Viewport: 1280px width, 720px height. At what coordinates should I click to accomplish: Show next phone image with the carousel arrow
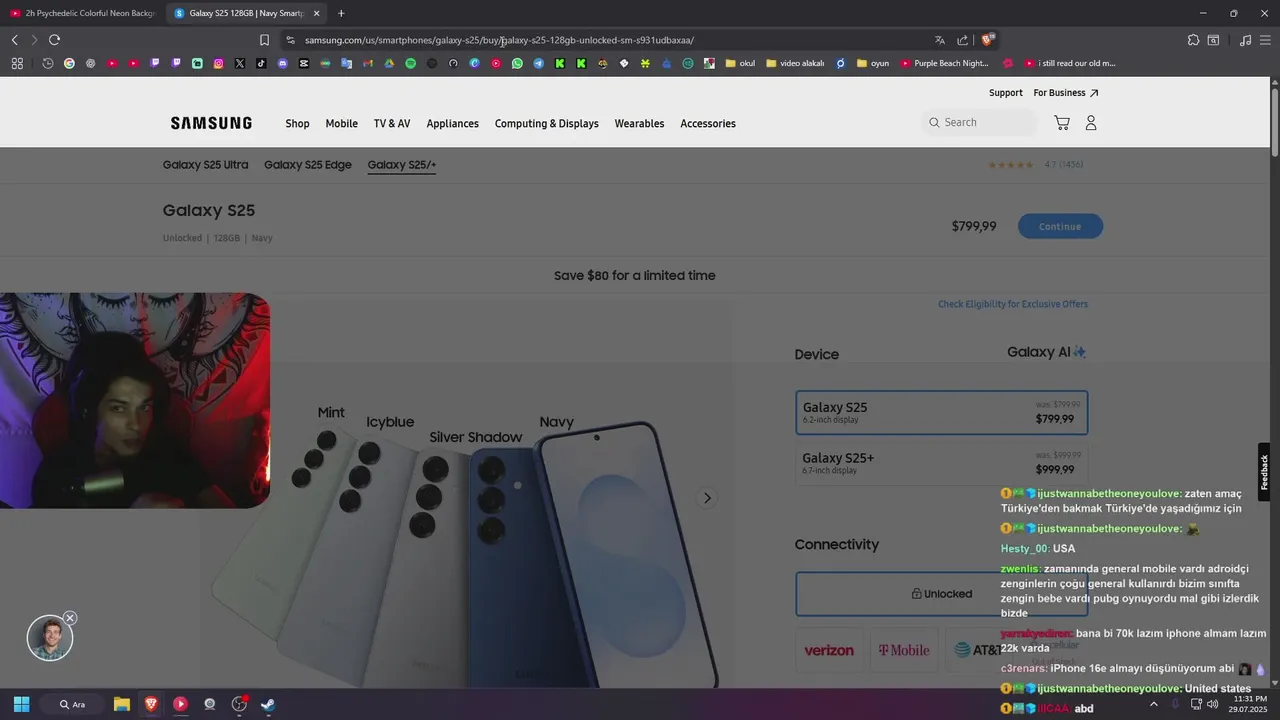pyautogui.click(x=707, y=498)
